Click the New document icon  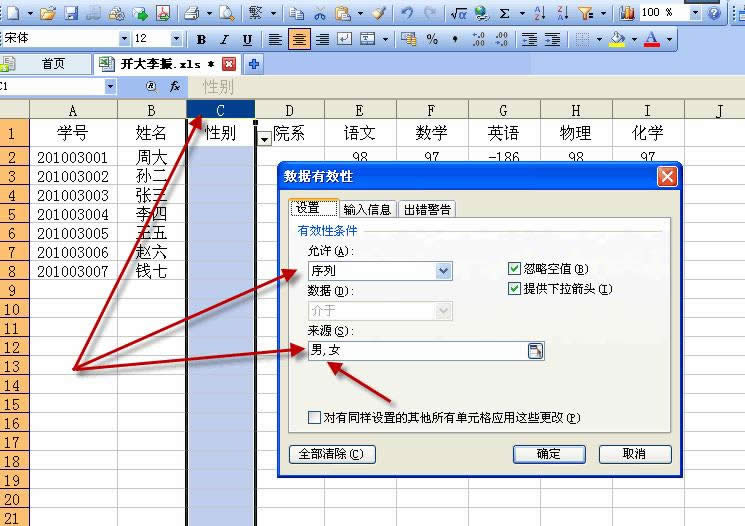pyautogui.click(x=13, y=13)
